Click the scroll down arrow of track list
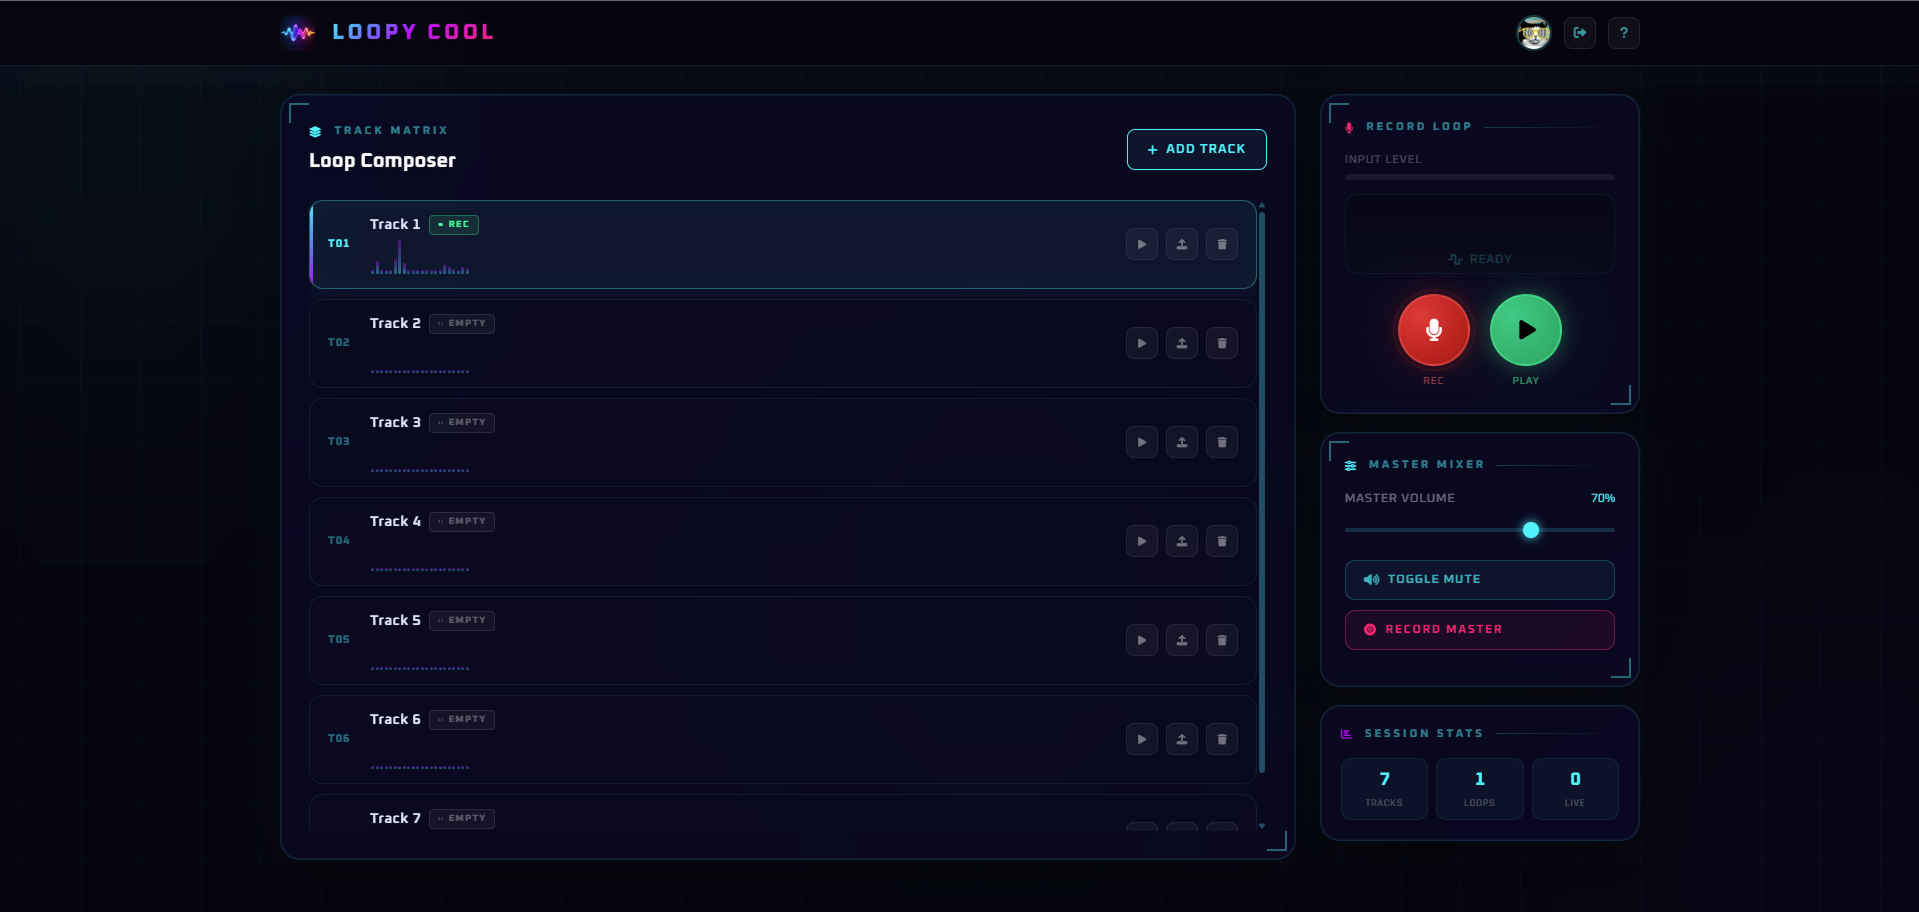The image size is (1919, 912). pos(1262,826)
